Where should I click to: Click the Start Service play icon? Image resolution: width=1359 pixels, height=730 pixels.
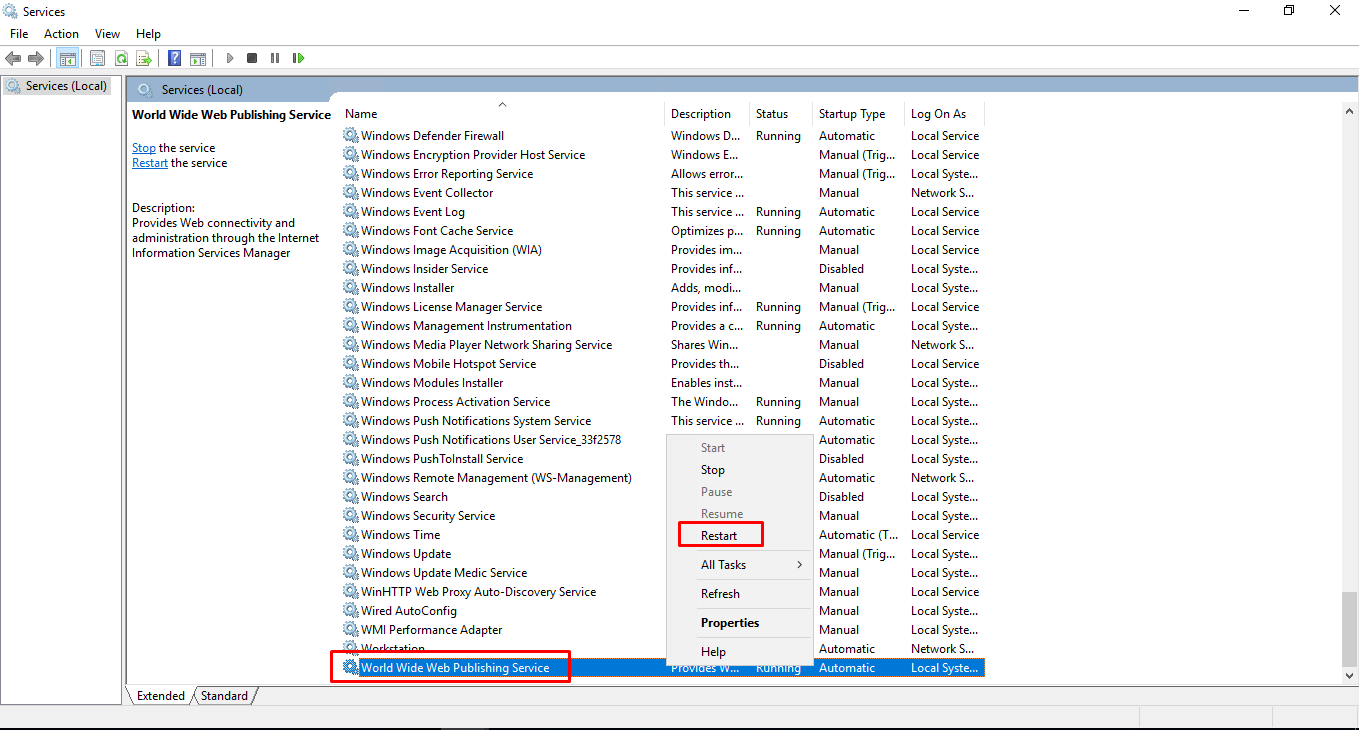(x=229, y=59)
